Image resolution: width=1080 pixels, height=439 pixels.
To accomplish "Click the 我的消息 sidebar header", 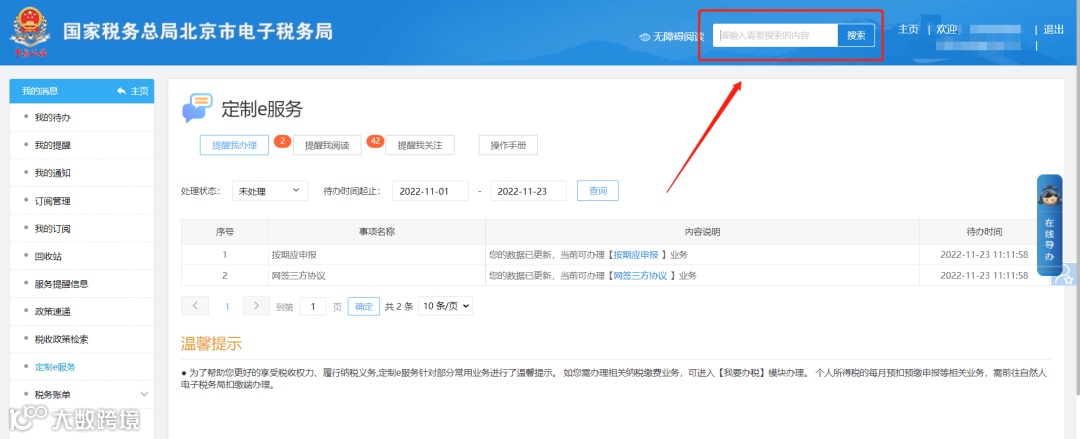I will click(x=40, y=91).
